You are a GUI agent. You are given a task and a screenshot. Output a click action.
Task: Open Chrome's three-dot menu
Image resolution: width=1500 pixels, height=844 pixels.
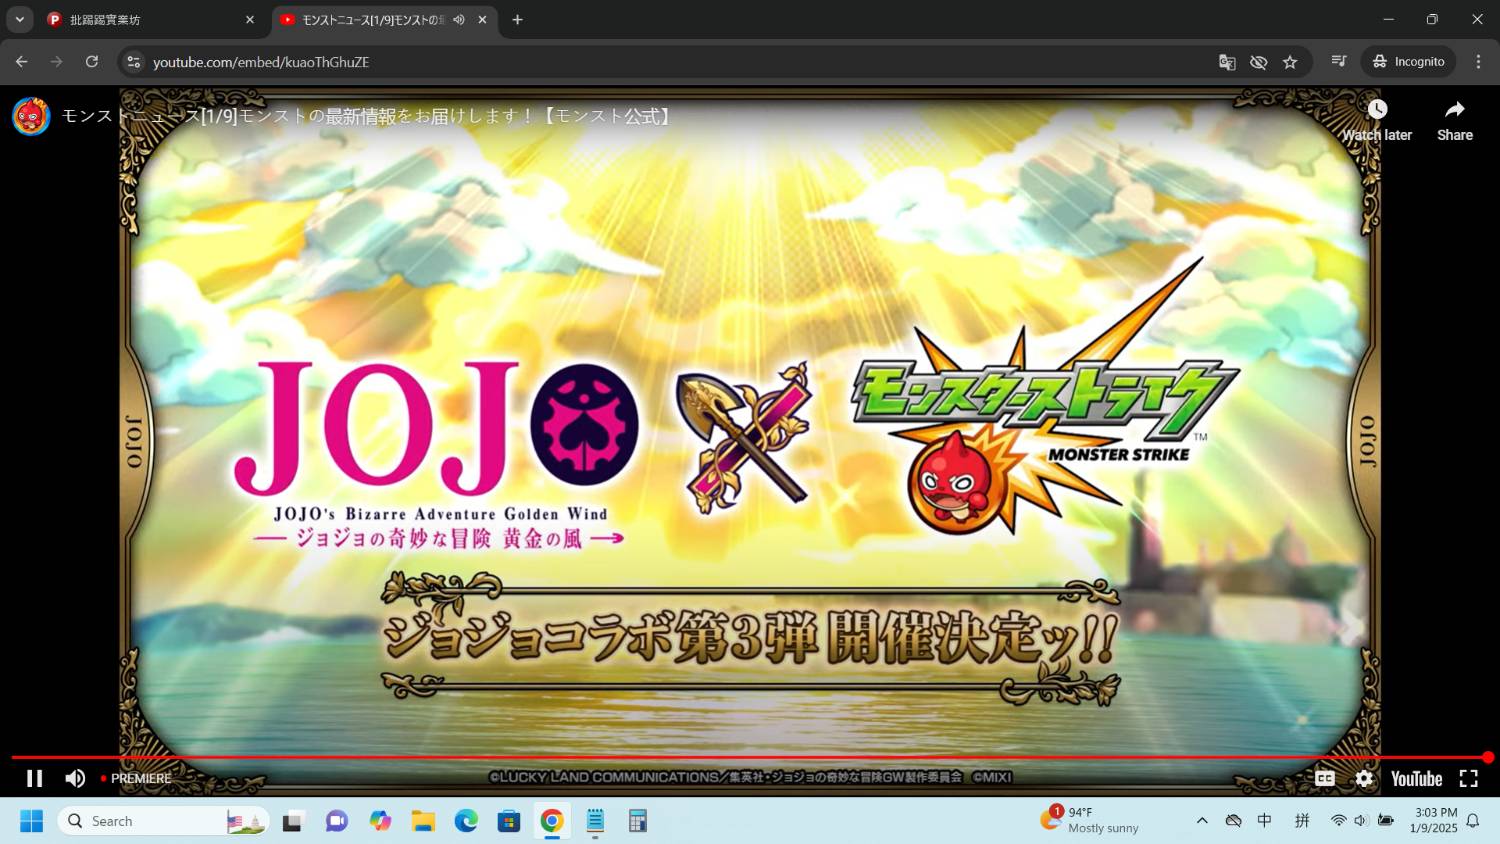(x=1480, y=62)
